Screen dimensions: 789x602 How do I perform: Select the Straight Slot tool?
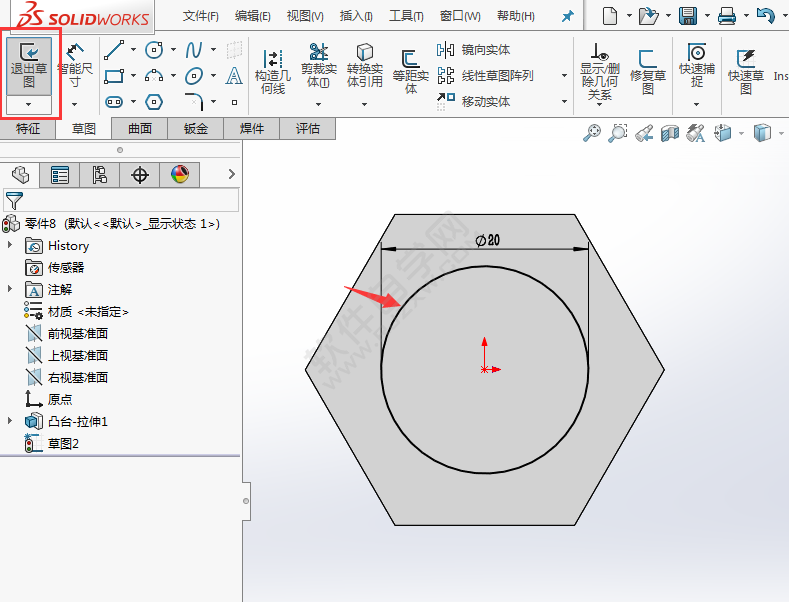(x=114, y=102)
